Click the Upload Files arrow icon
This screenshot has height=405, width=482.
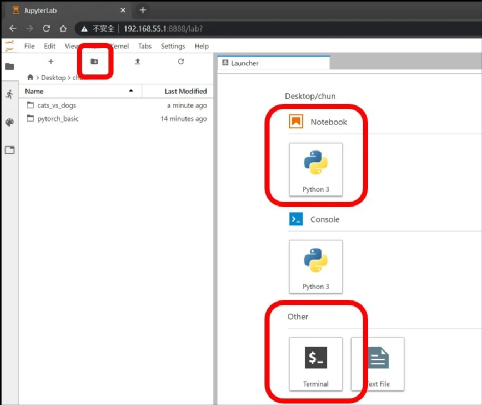click(137, 61)
